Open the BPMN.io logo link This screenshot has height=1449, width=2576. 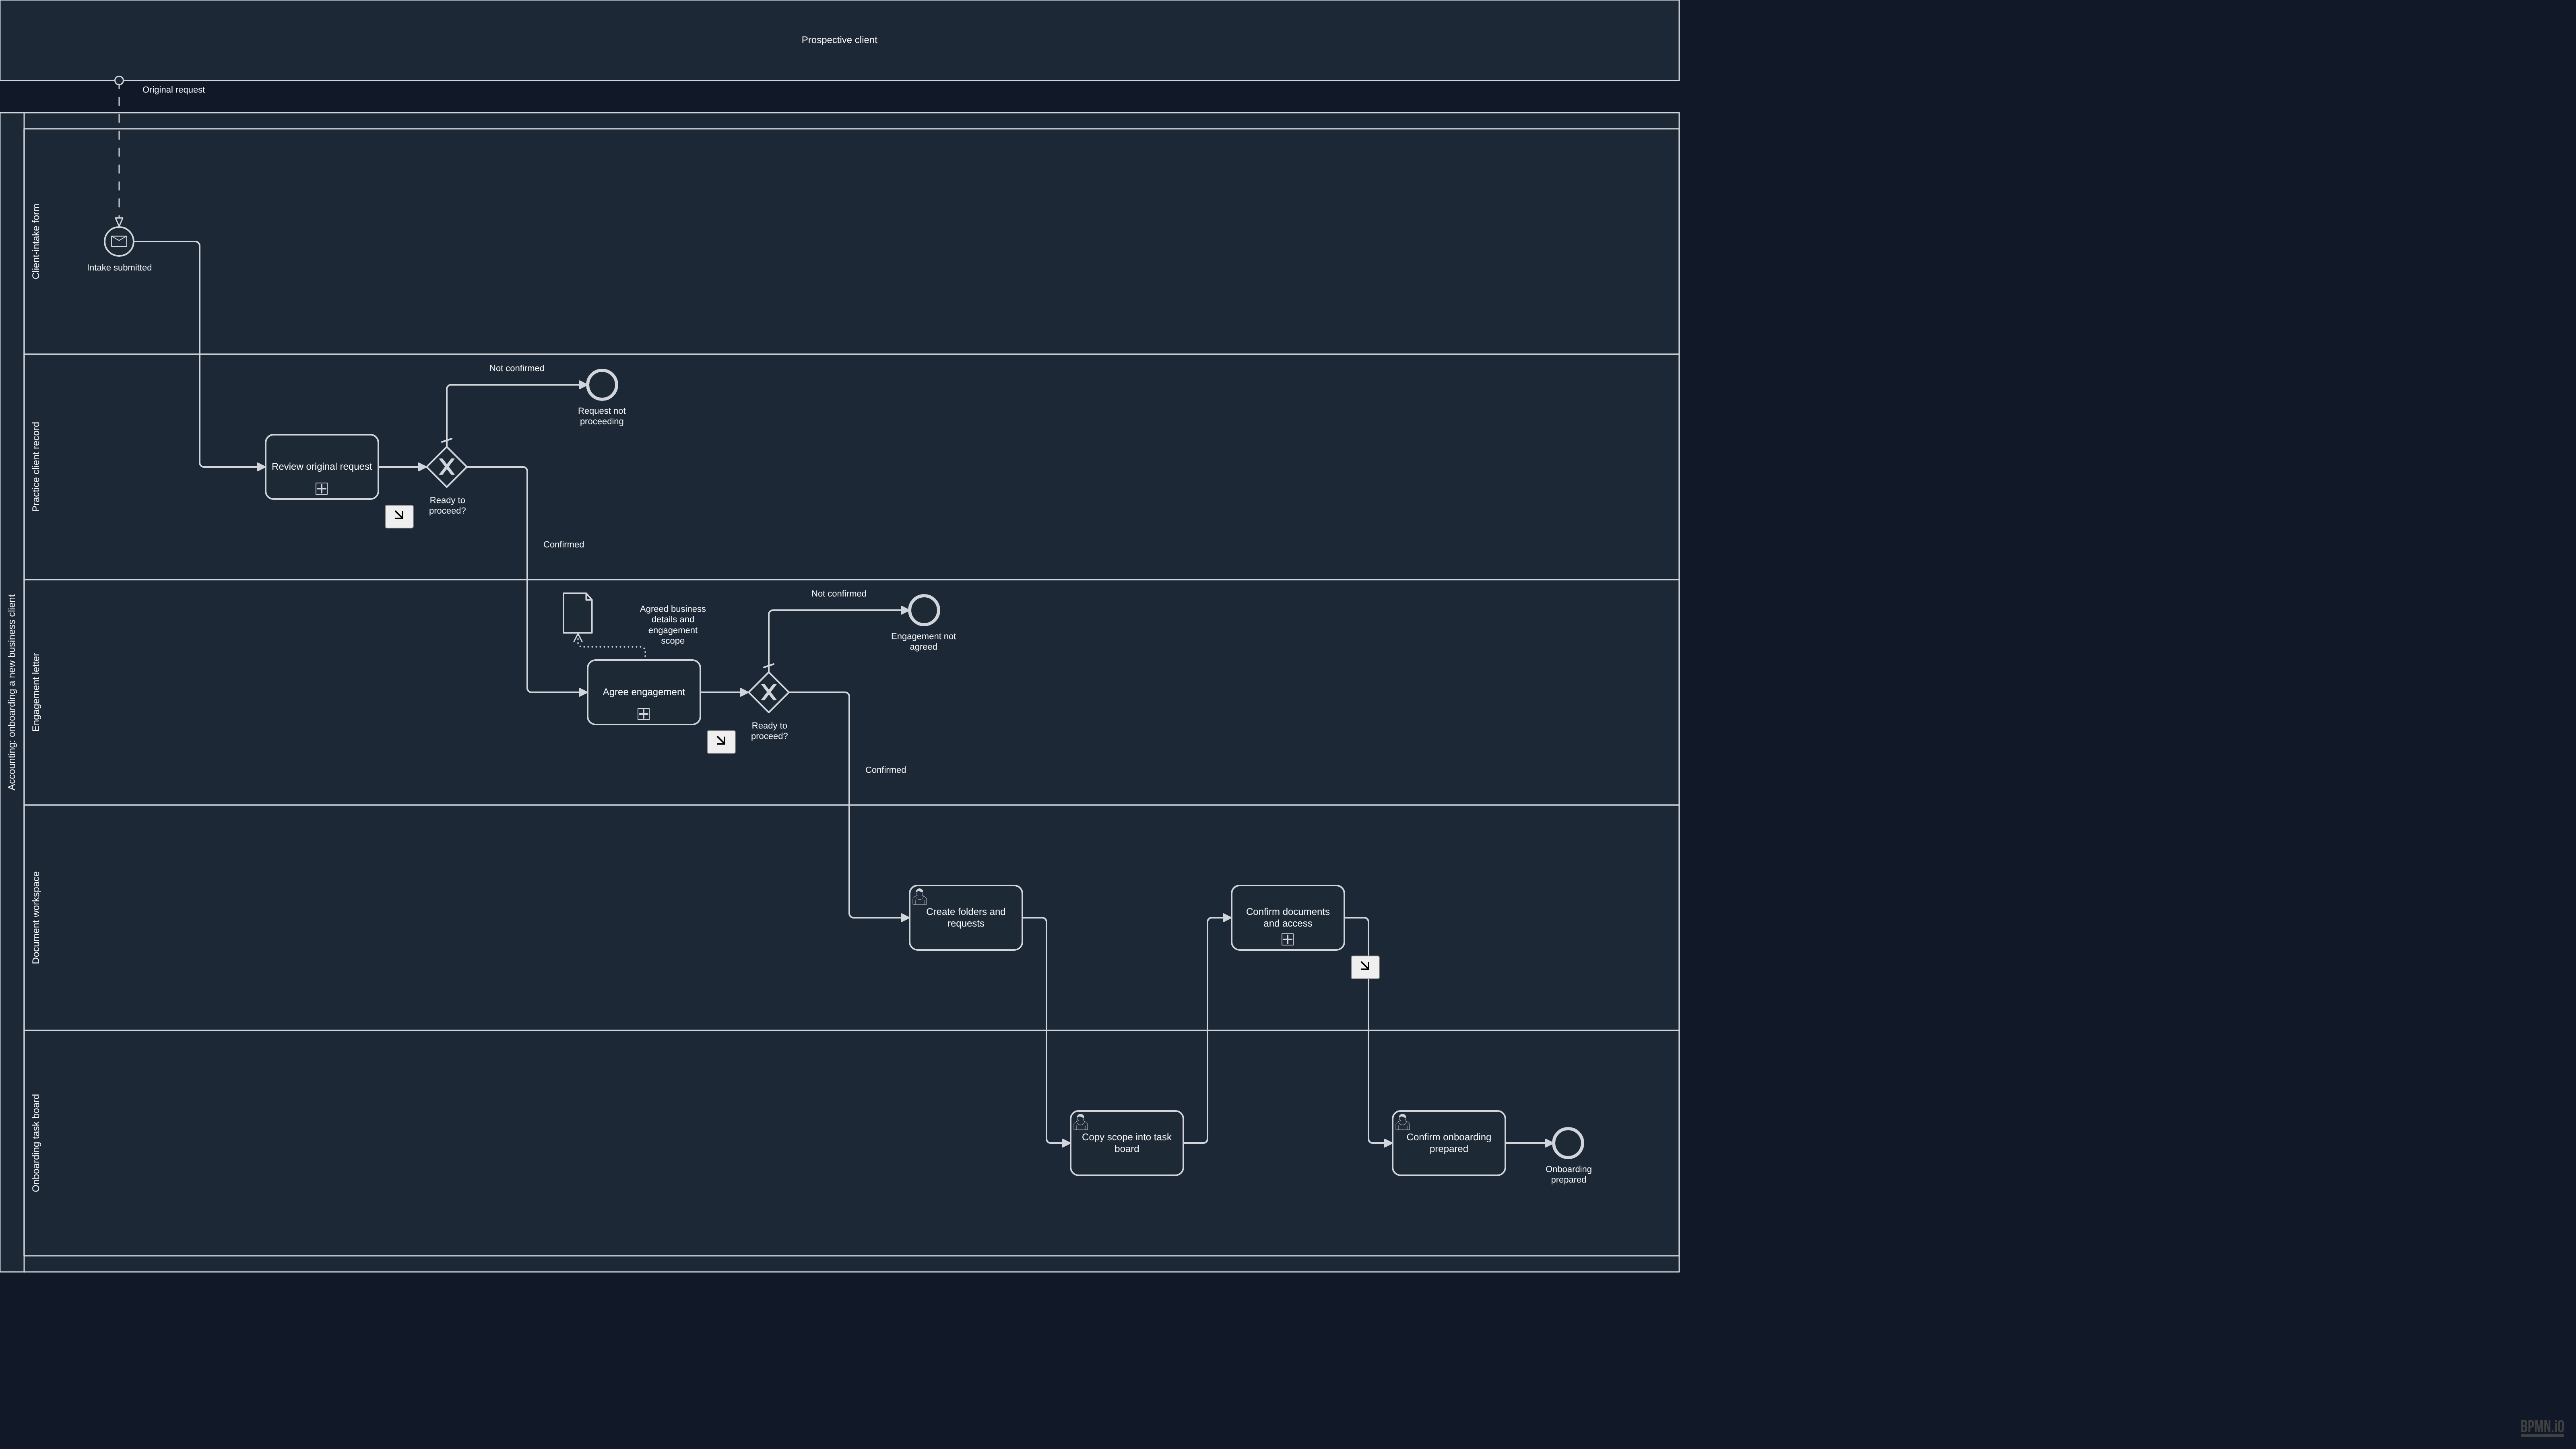[x=2542, y=1428]
